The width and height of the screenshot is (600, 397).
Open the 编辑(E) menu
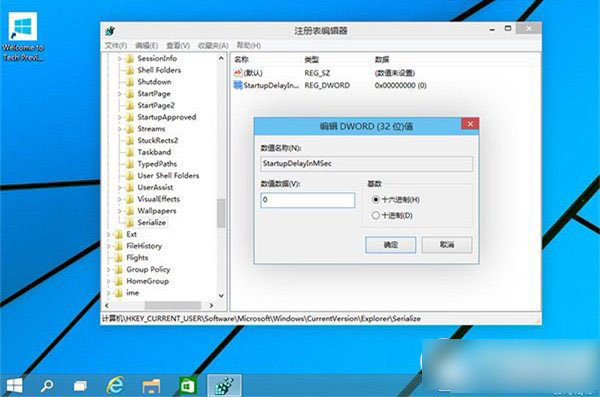(147, 45)
